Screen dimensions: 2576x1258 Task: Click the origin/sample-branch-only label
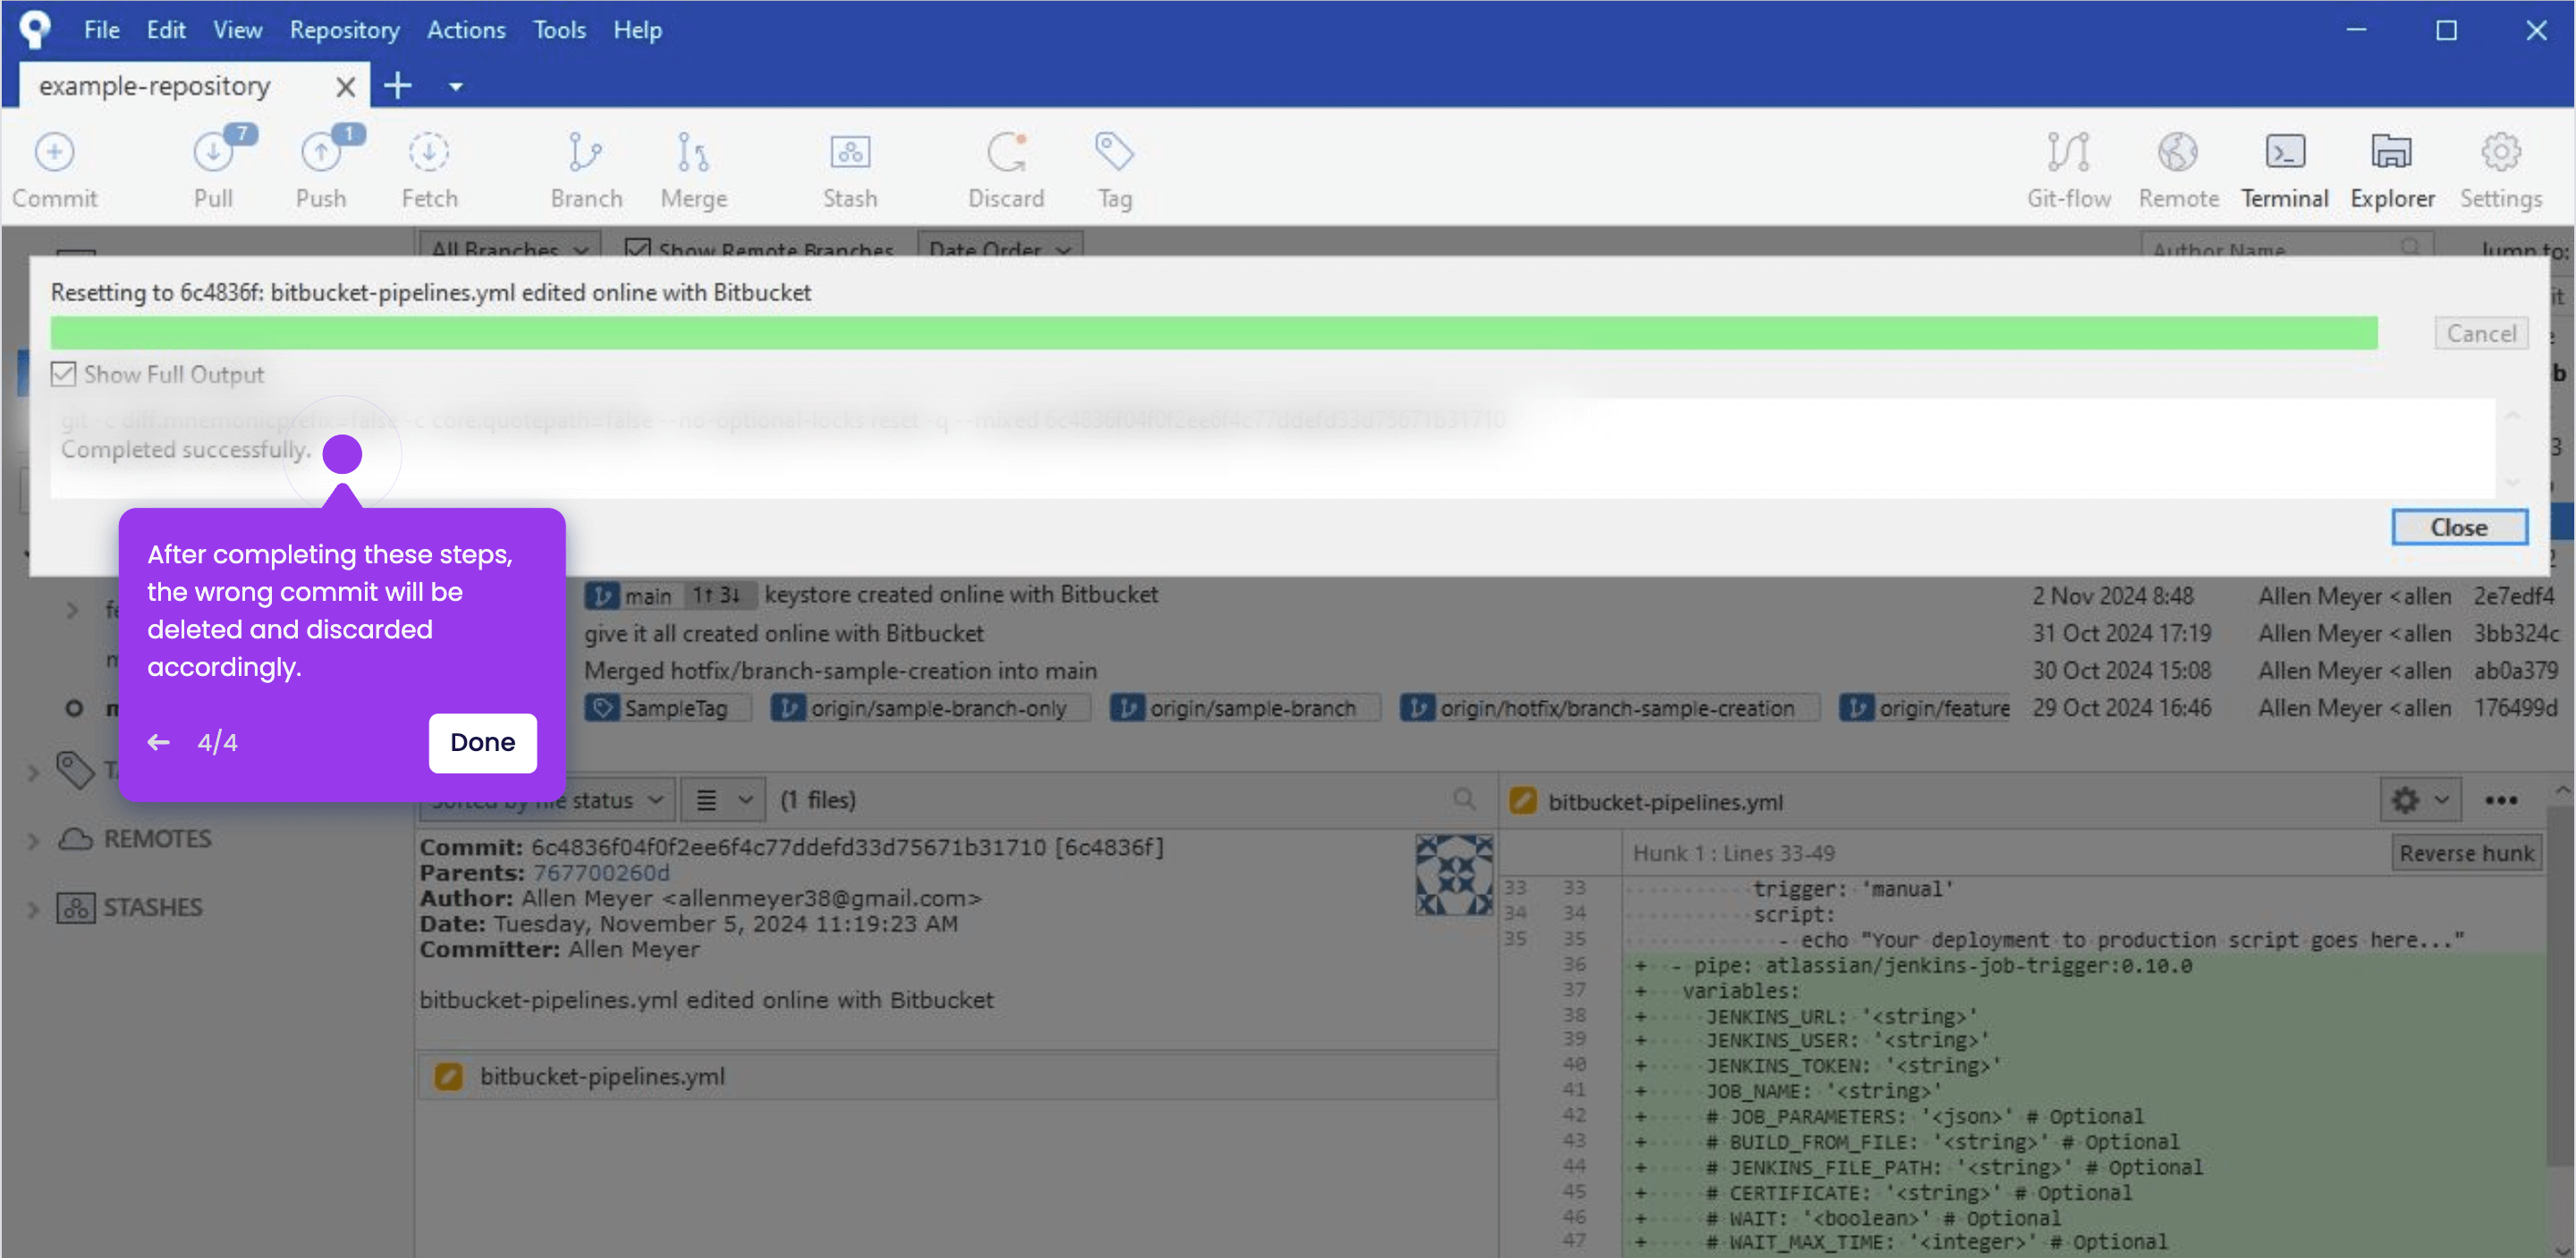click(x=929, y=708)
